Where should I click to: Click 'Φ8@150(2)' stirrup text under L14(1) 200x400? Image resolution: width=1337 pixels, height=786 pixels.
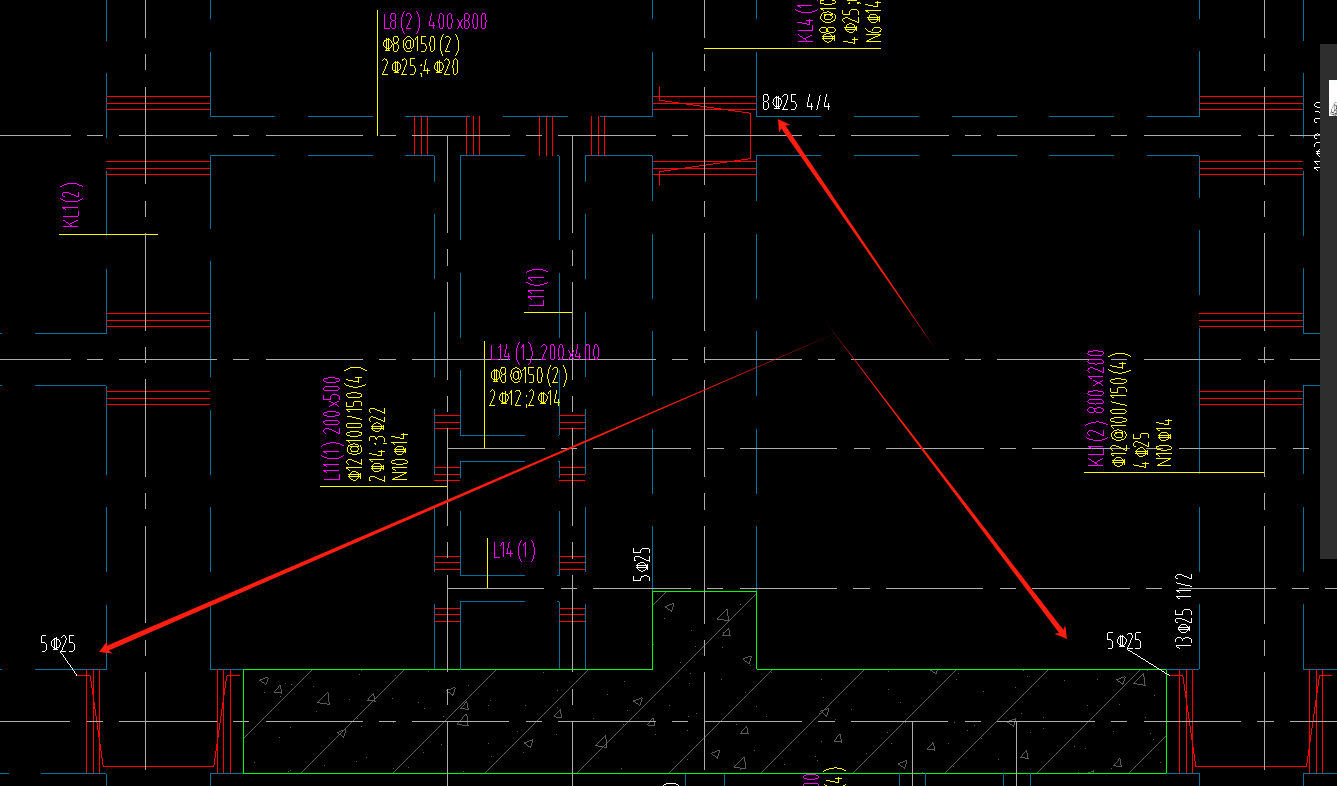pos(529,375)
